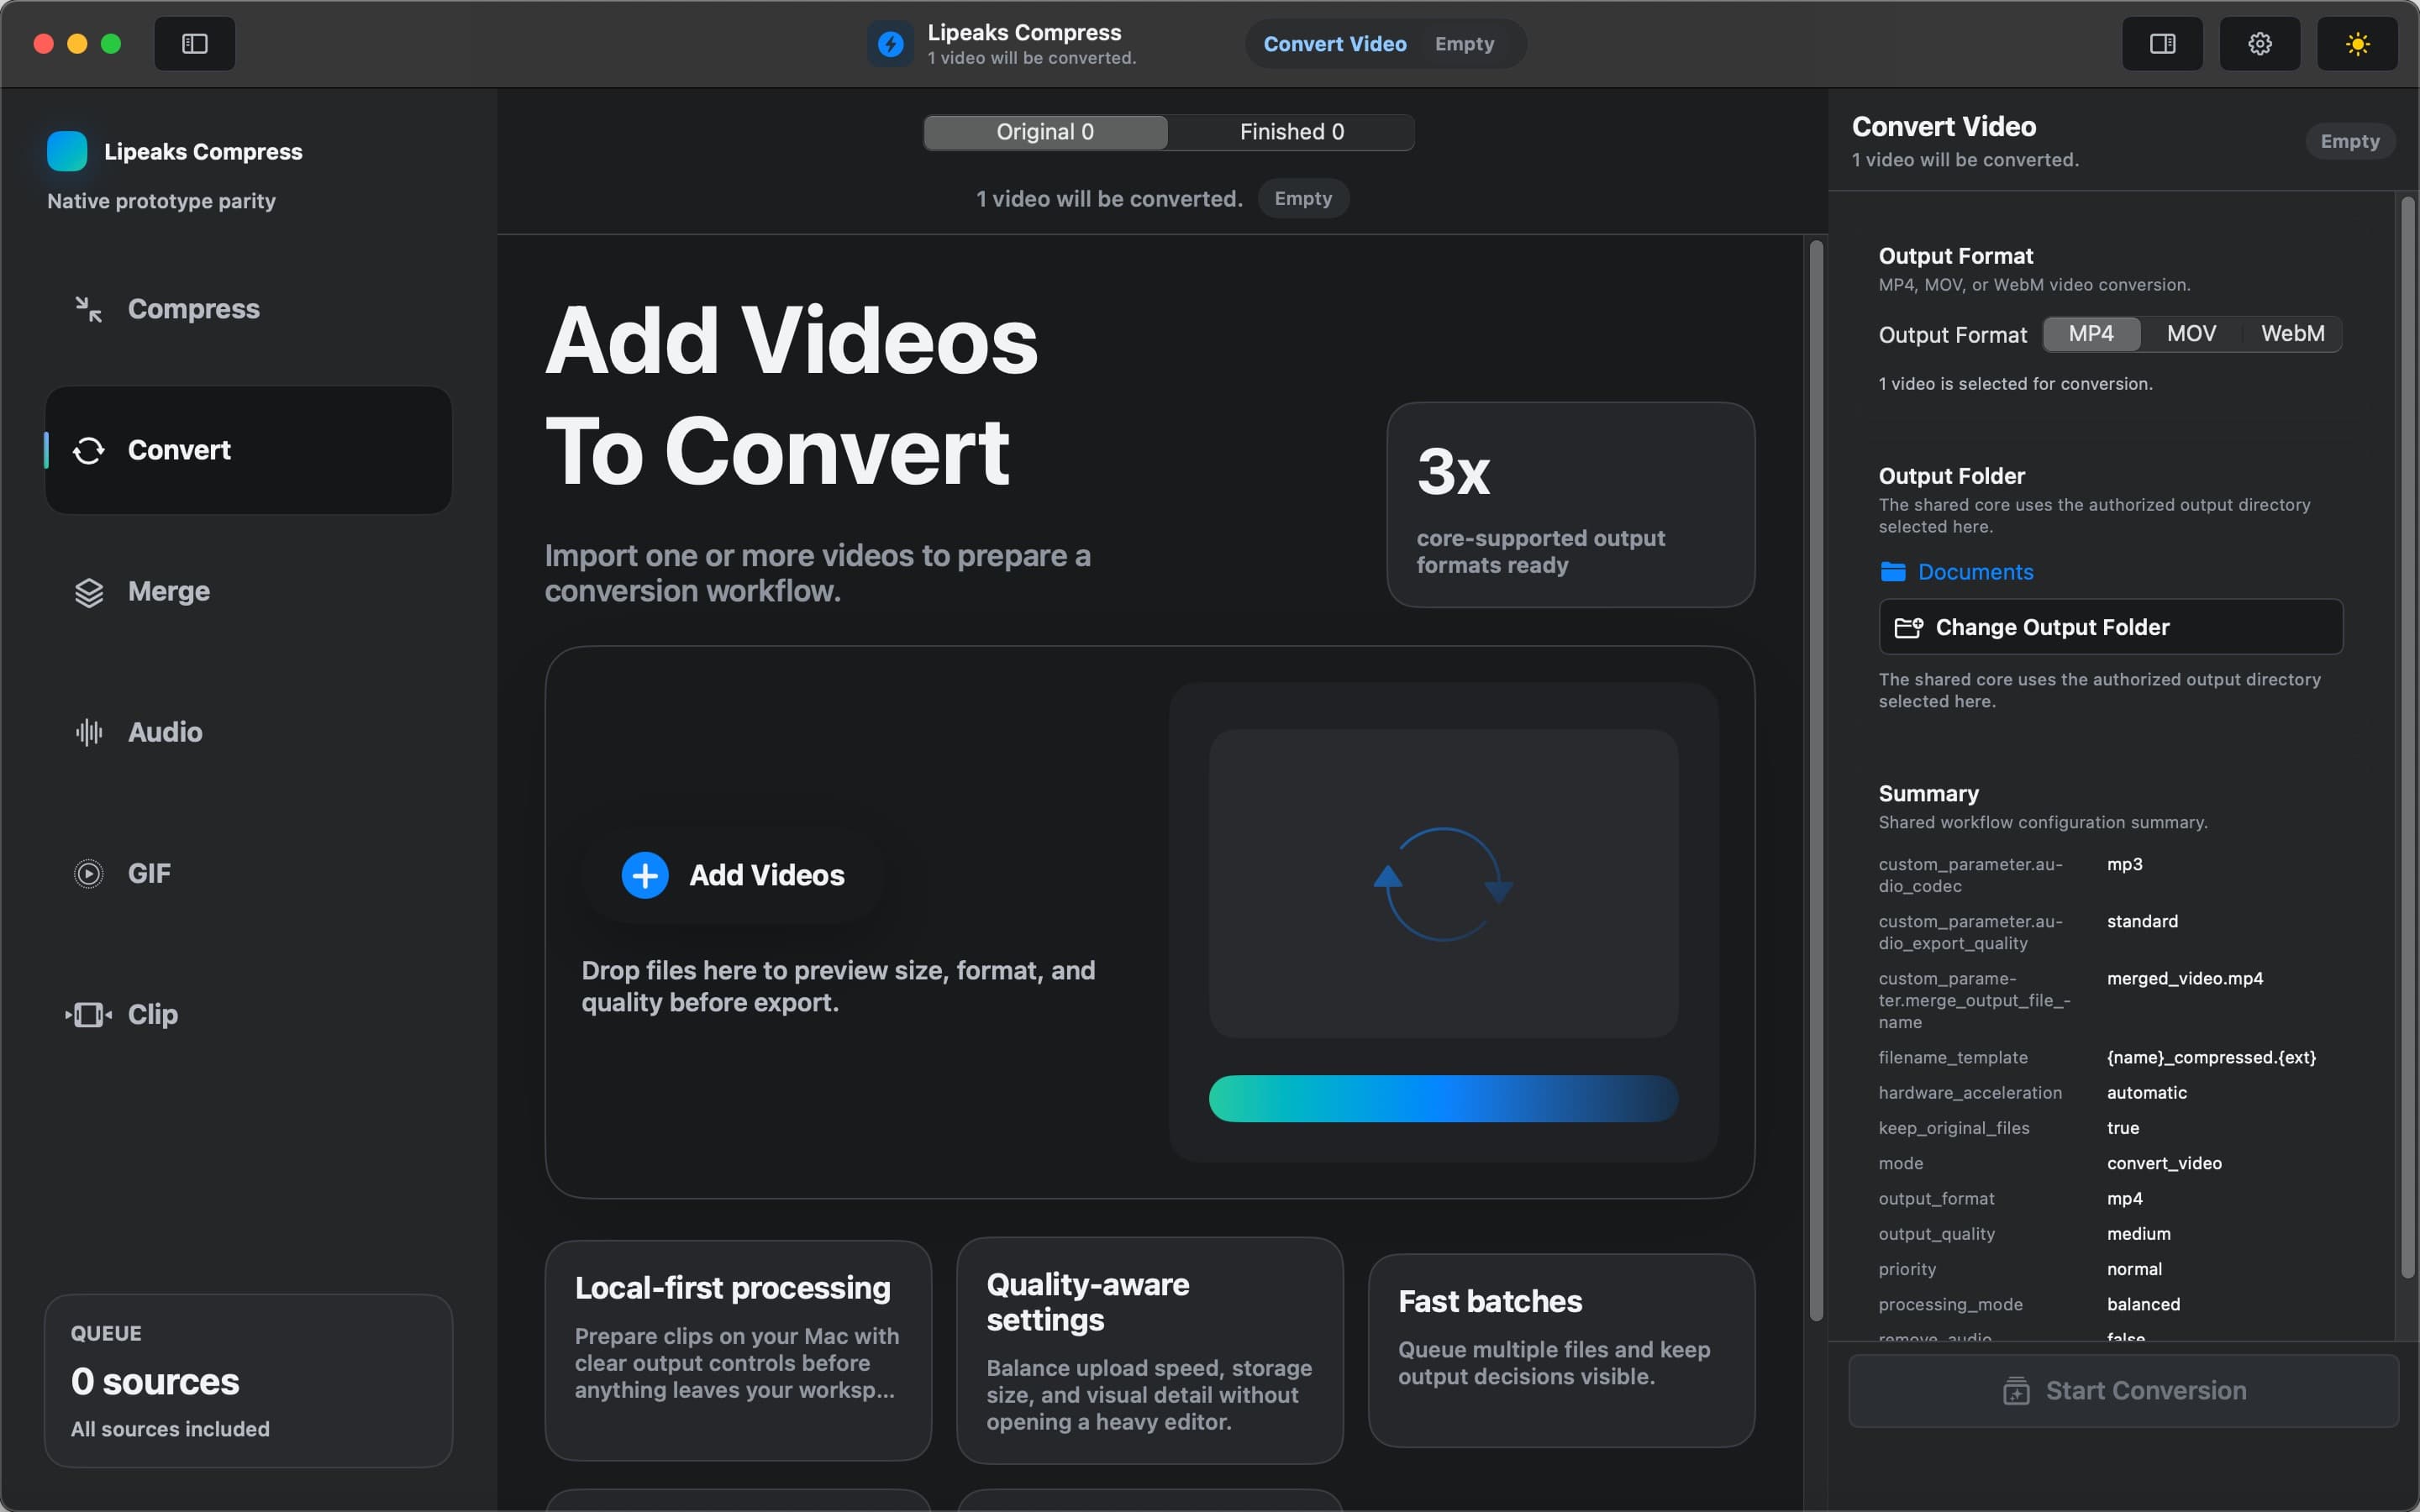This screenshot has height=1512, width=2420.
Task: Open the GIF mode
Action: tap(248, 873)
